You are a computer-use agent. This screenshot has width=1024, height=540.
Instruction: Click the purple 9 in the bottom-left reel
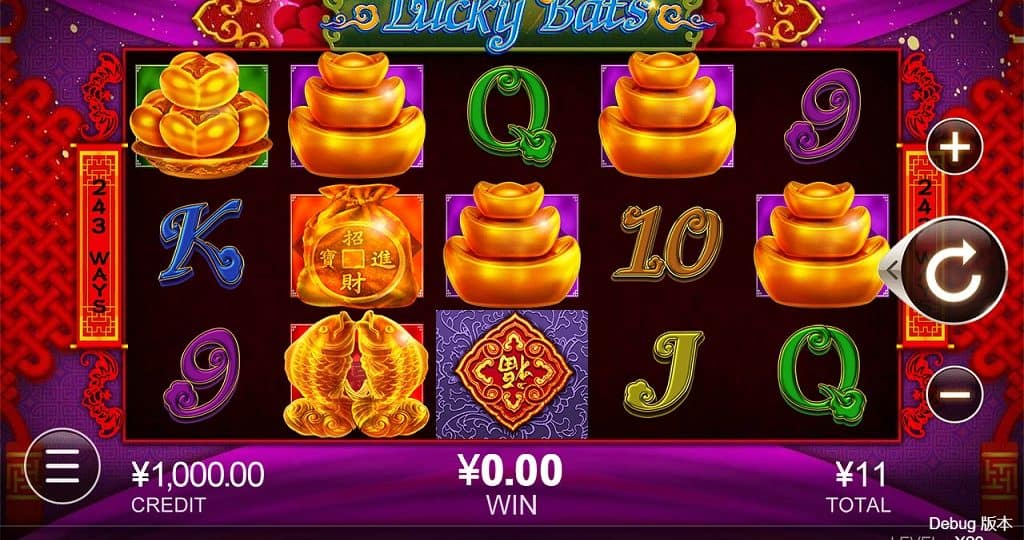(x=201, y=375)
